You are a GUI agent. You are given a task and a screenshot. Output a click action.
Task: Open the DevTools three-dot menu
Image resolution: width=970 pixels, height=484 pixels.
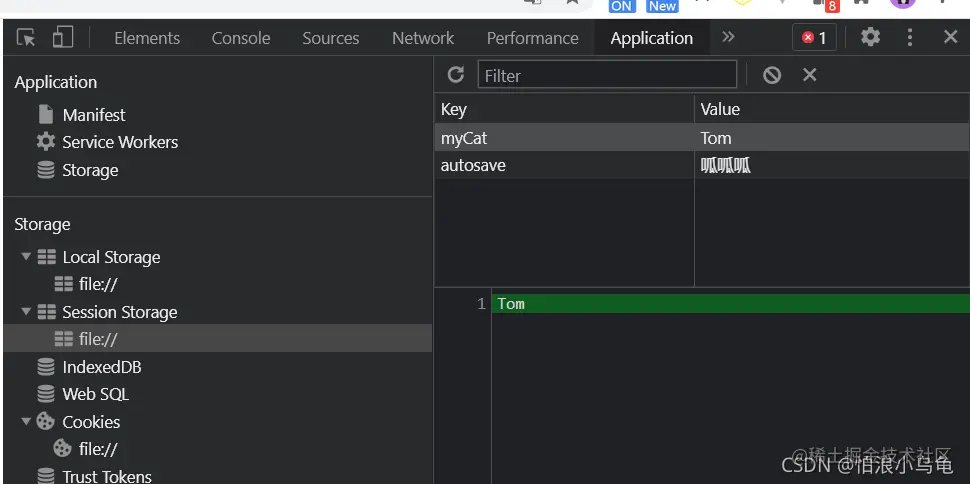909,37
